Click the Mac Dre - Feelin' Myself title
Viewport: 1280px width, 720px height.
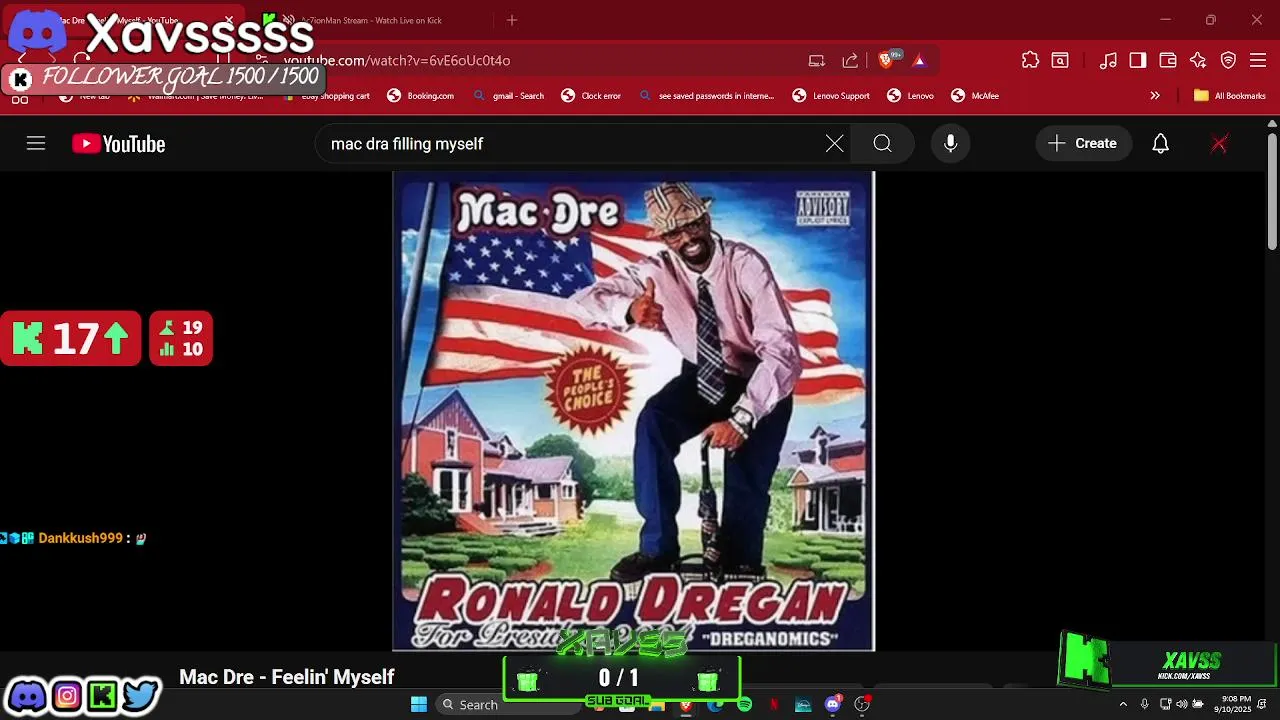pyautogui.click(x=287, y=677)
